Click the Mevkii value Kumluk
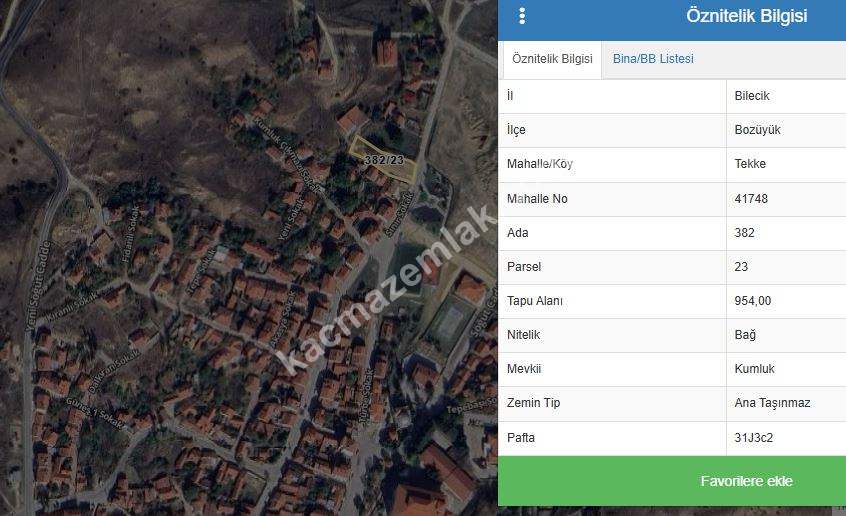This screenshot has height=516, width=846. click(754, 369)
